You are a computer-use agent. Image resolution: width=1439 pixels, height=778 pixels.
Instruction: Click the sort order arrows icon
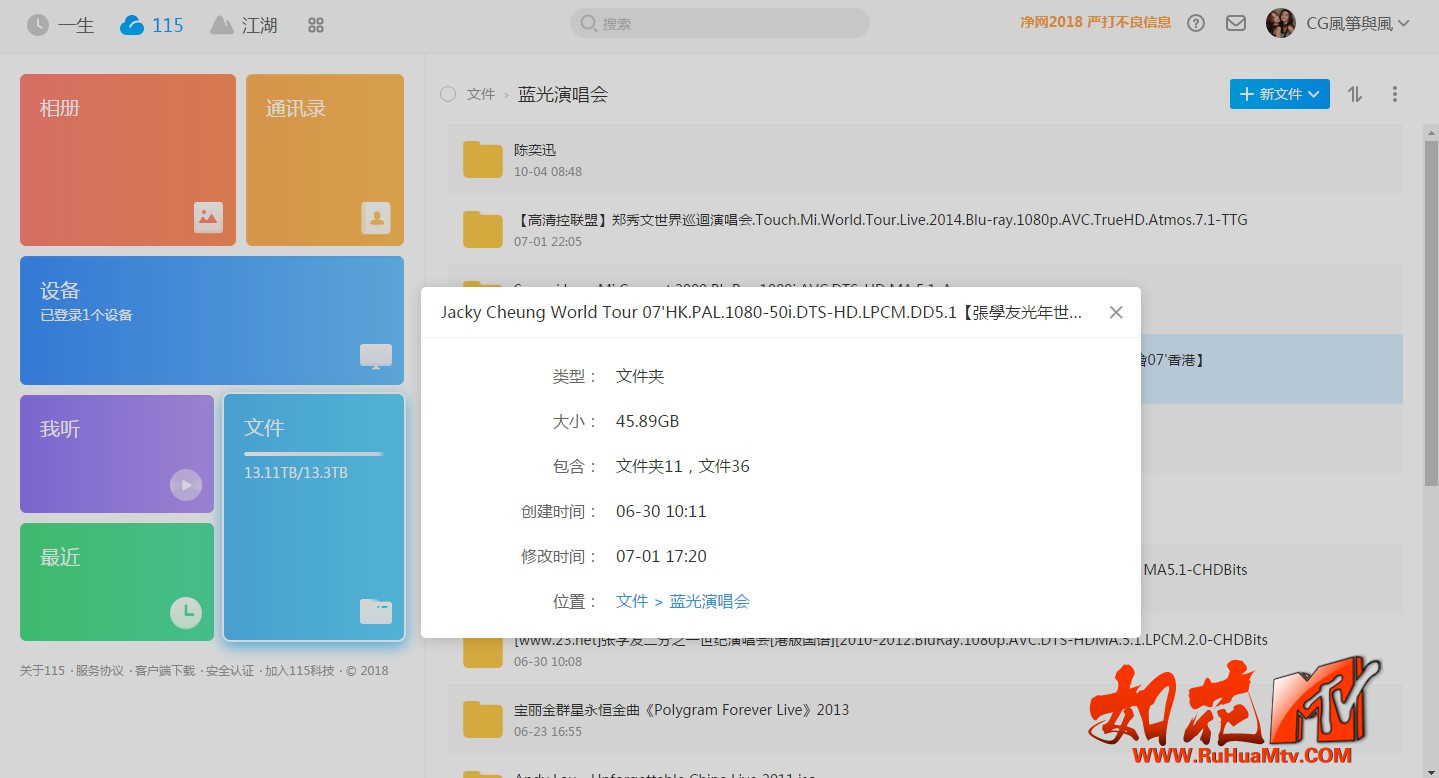(1355, 94)
